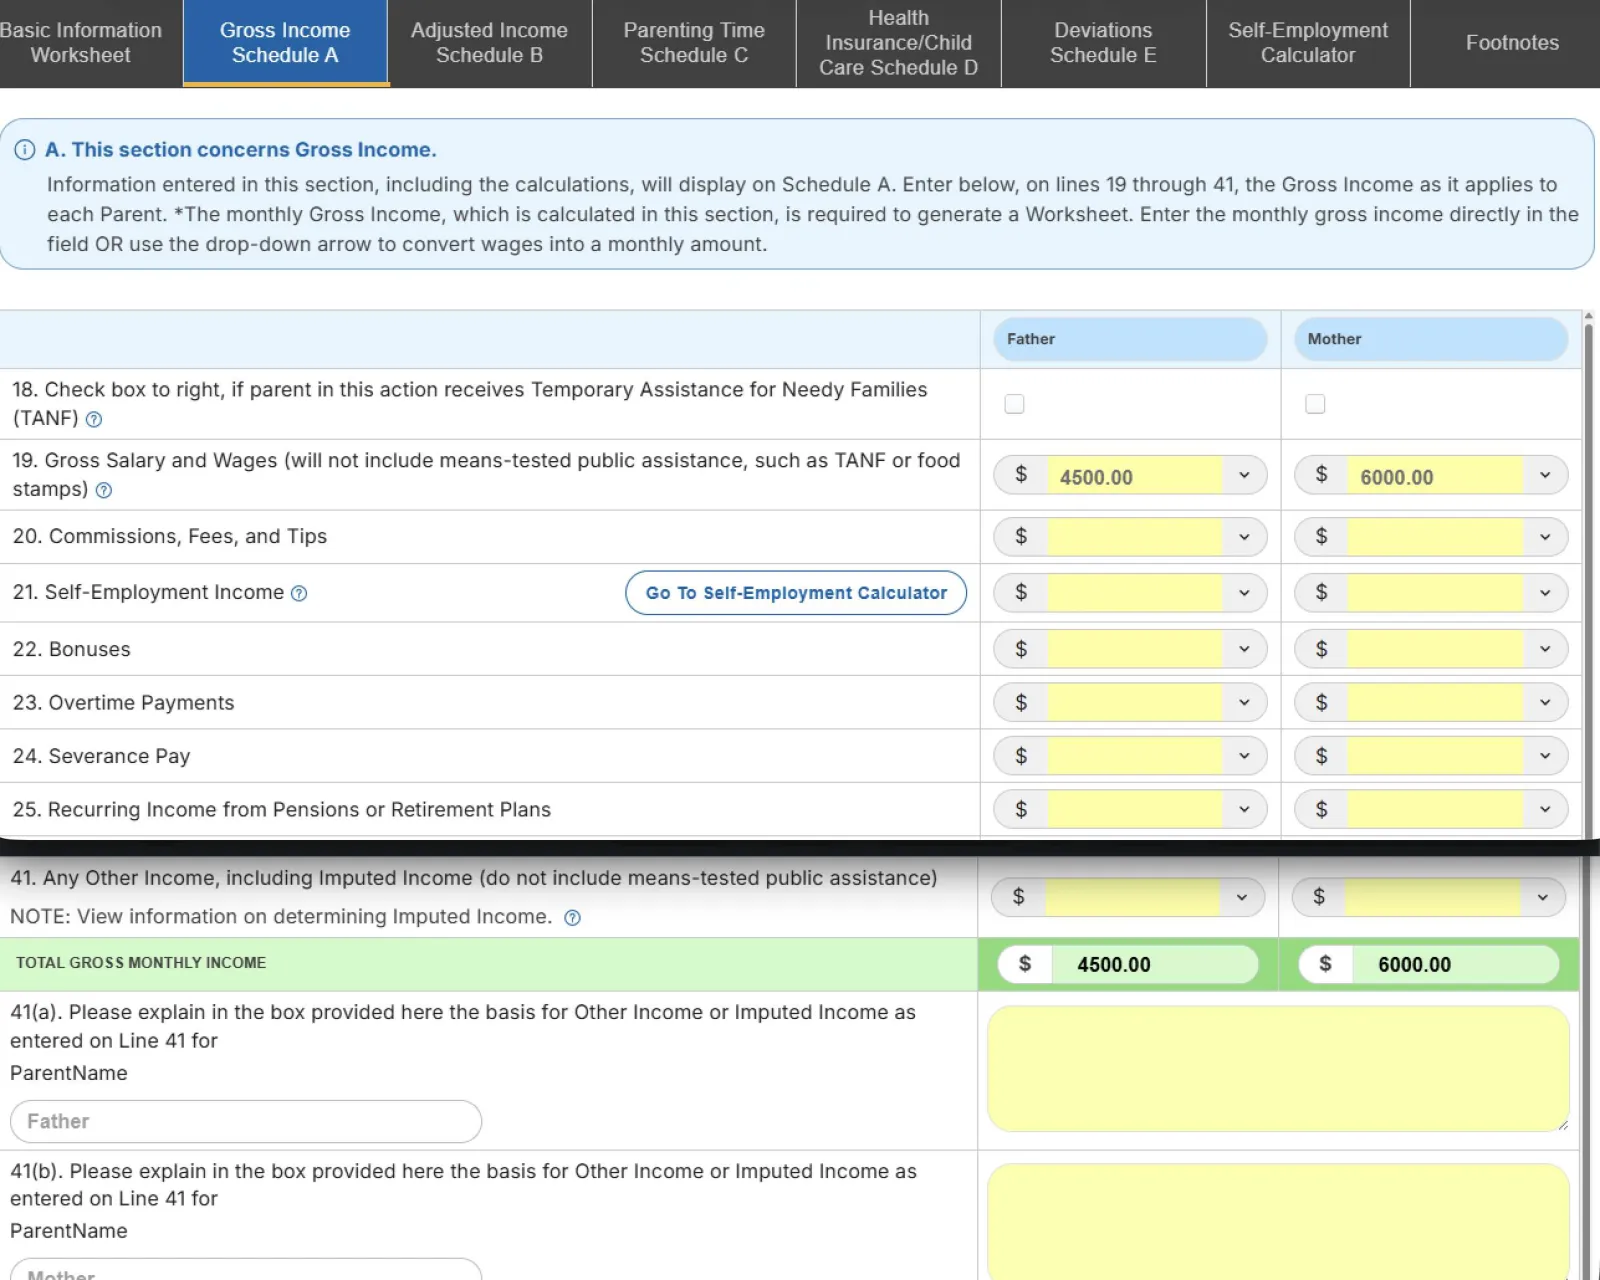Image resolution: width=1600 pixels, height=1280 pixels.
Task: Open Parenting Time Schedule C tab
Action: [x=694, y=43]
